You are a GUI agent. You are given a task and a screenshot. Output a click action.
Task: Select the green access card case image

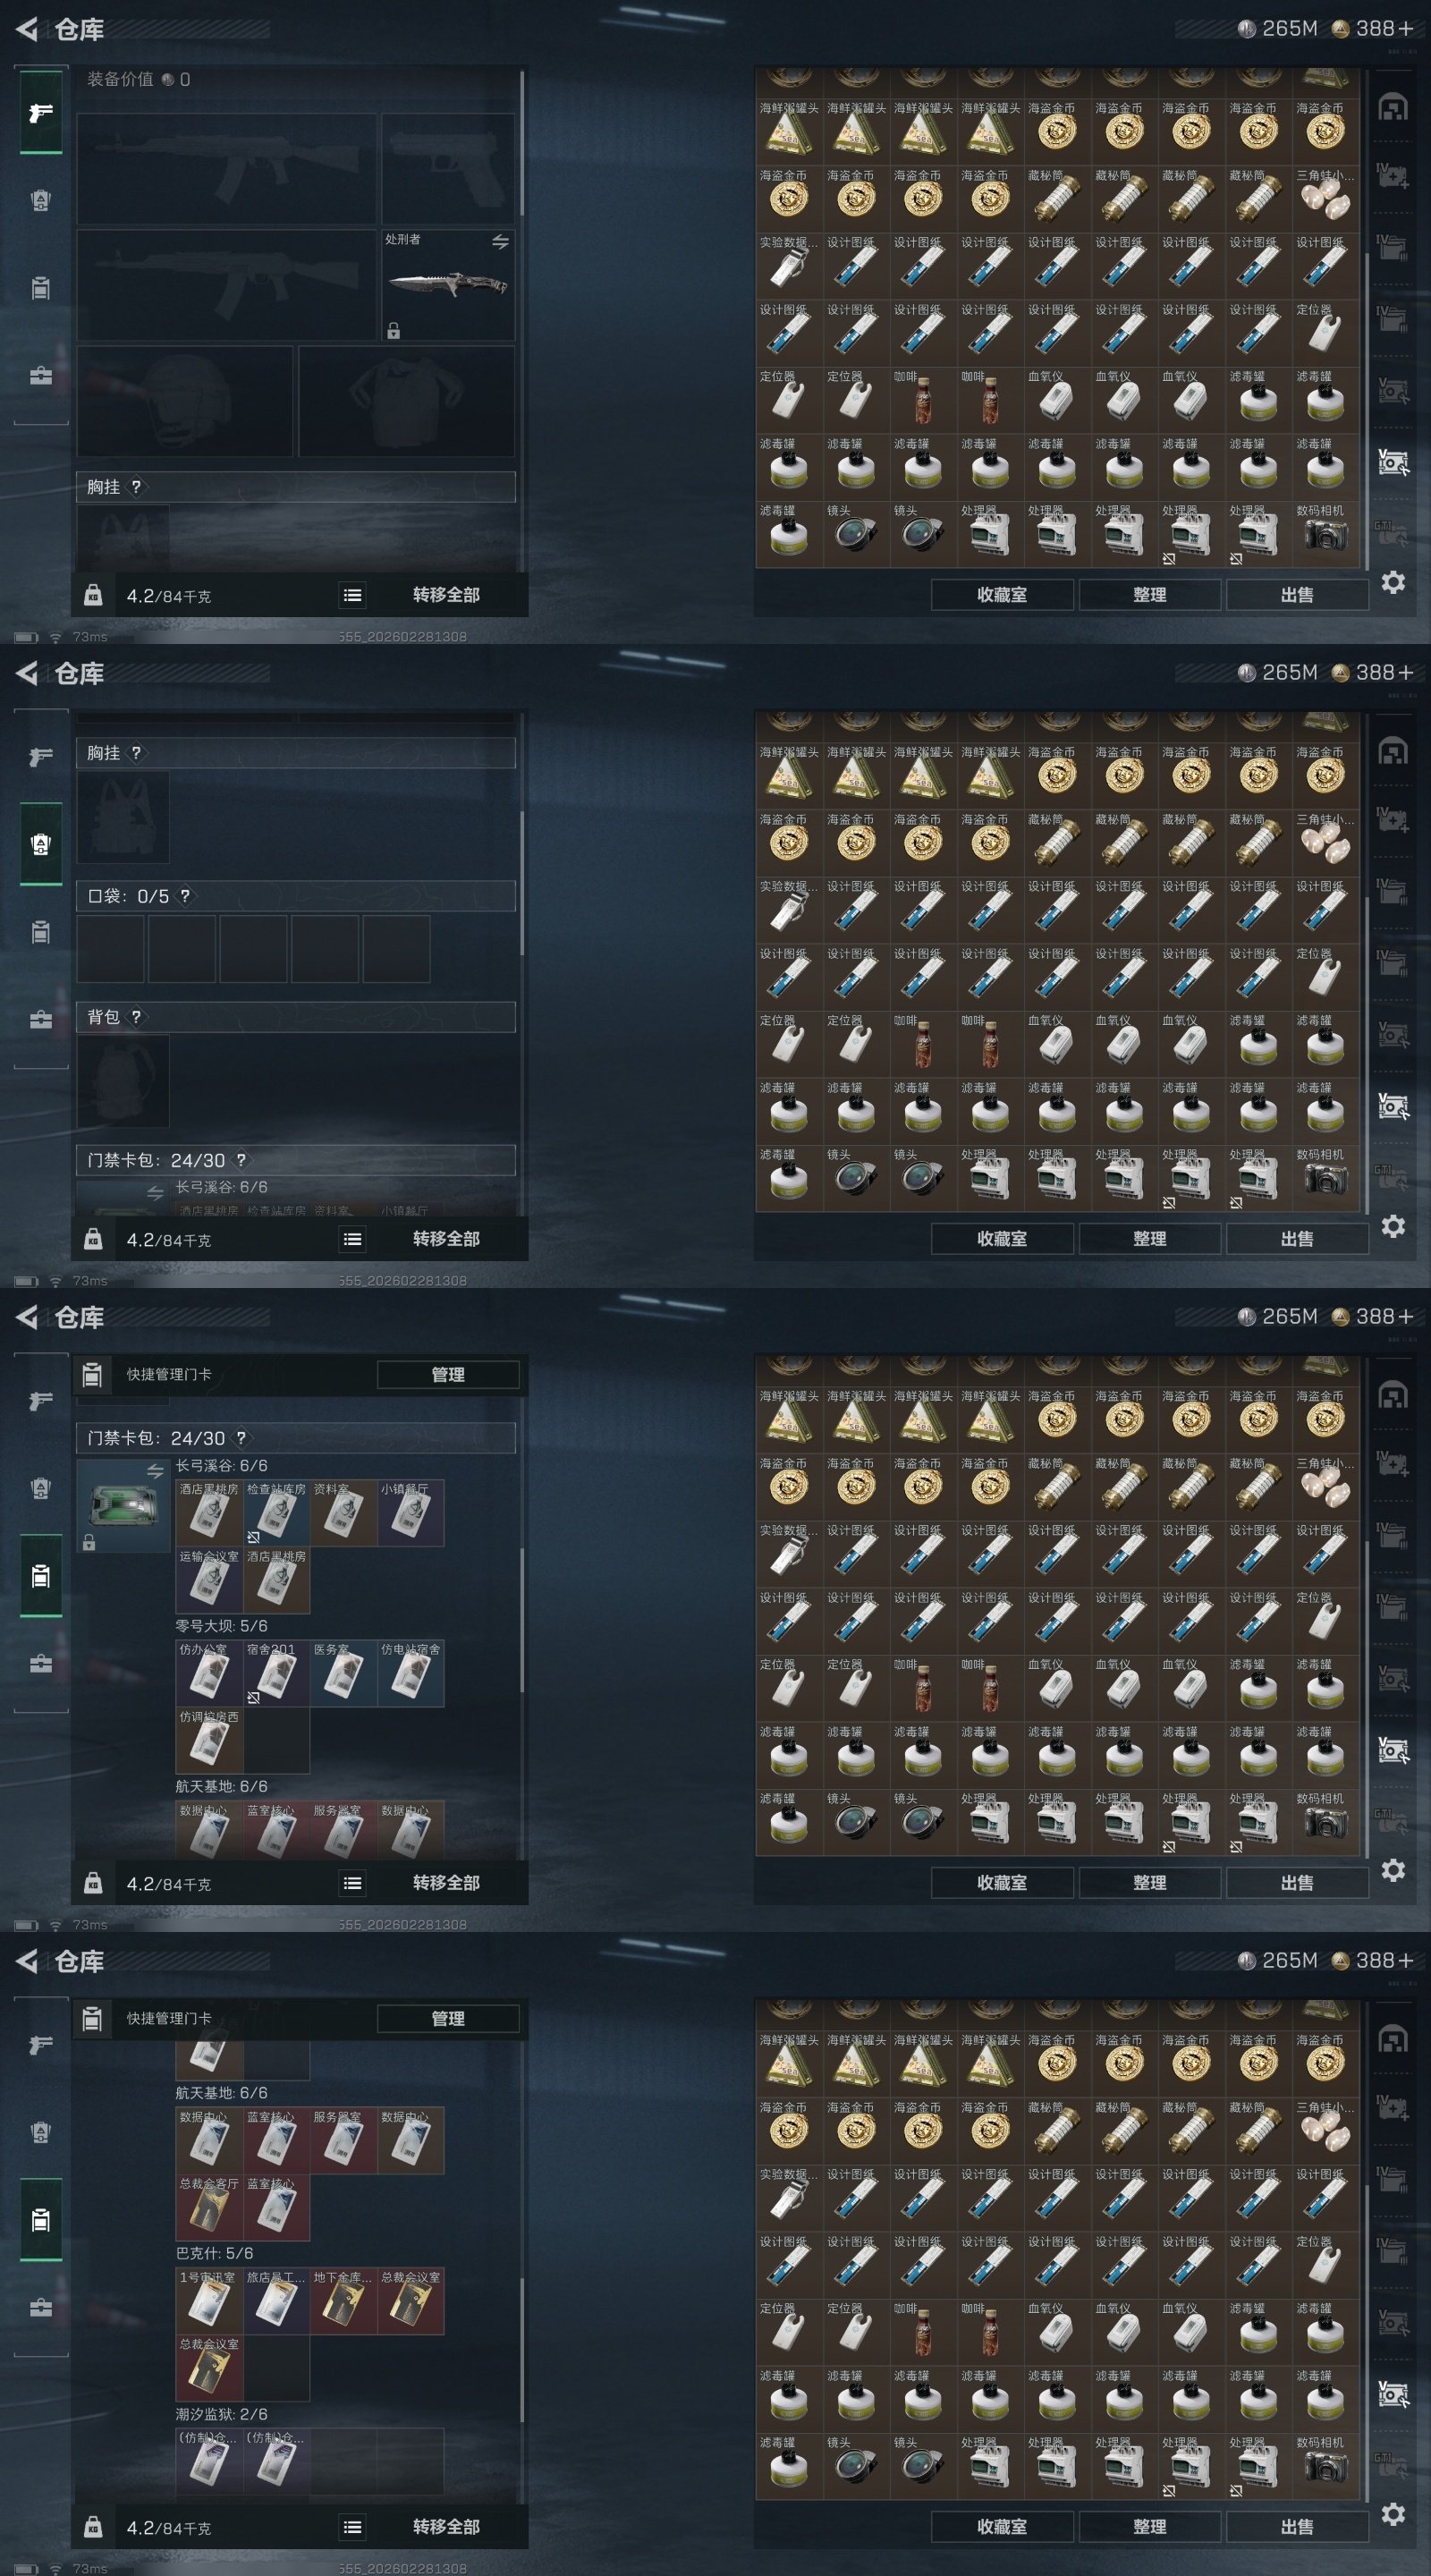click(x=123, y=1505)
